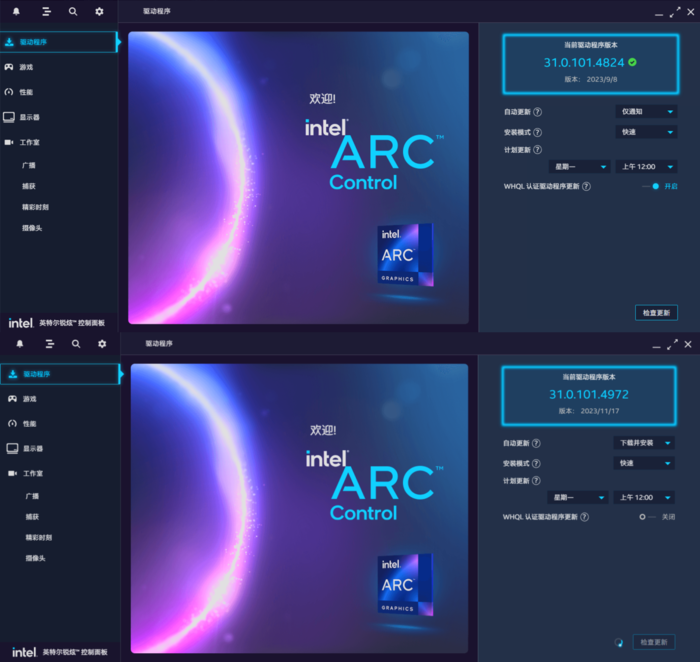The height and width of the screenshot is (662, 700).
Task: Click WHQL help icon in the 4972 window
Action: tap(584, 517)
